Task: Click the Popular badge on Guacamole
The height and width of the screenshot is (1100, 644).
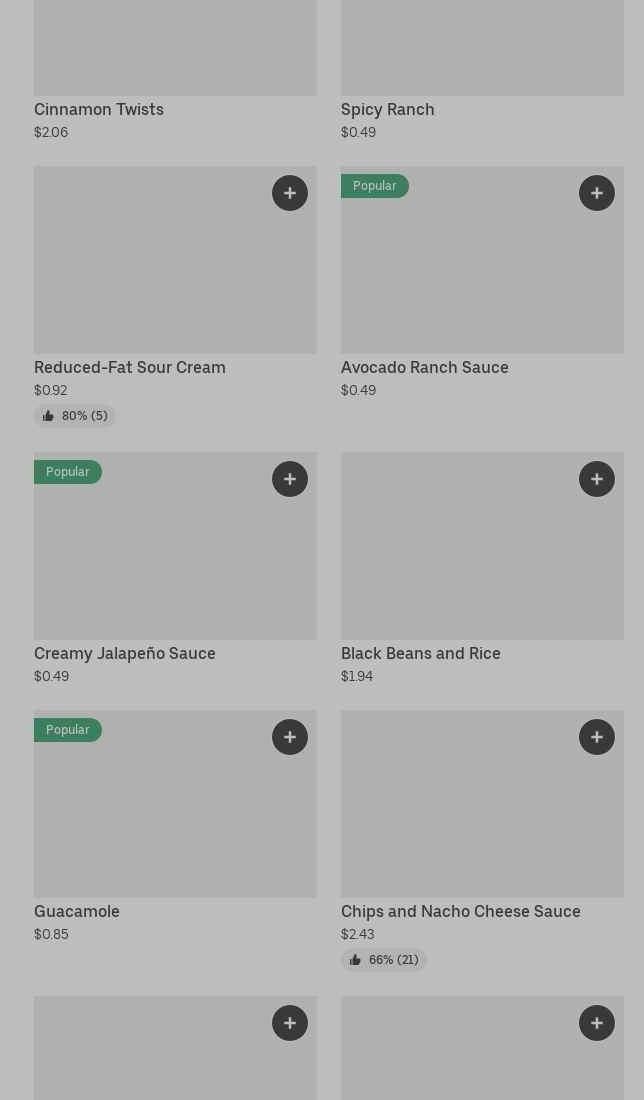Action: click(67, 730)
